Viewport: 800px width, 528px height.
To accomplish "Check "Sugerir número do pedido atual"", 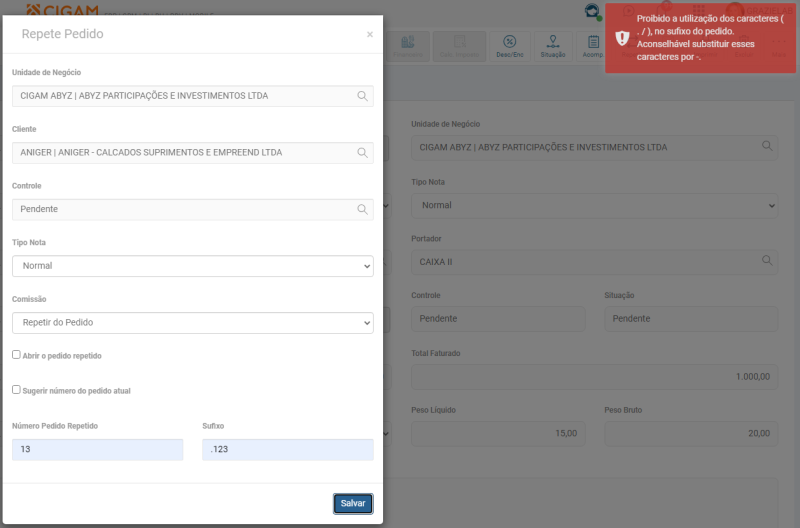I will click(x=16, y=390).
